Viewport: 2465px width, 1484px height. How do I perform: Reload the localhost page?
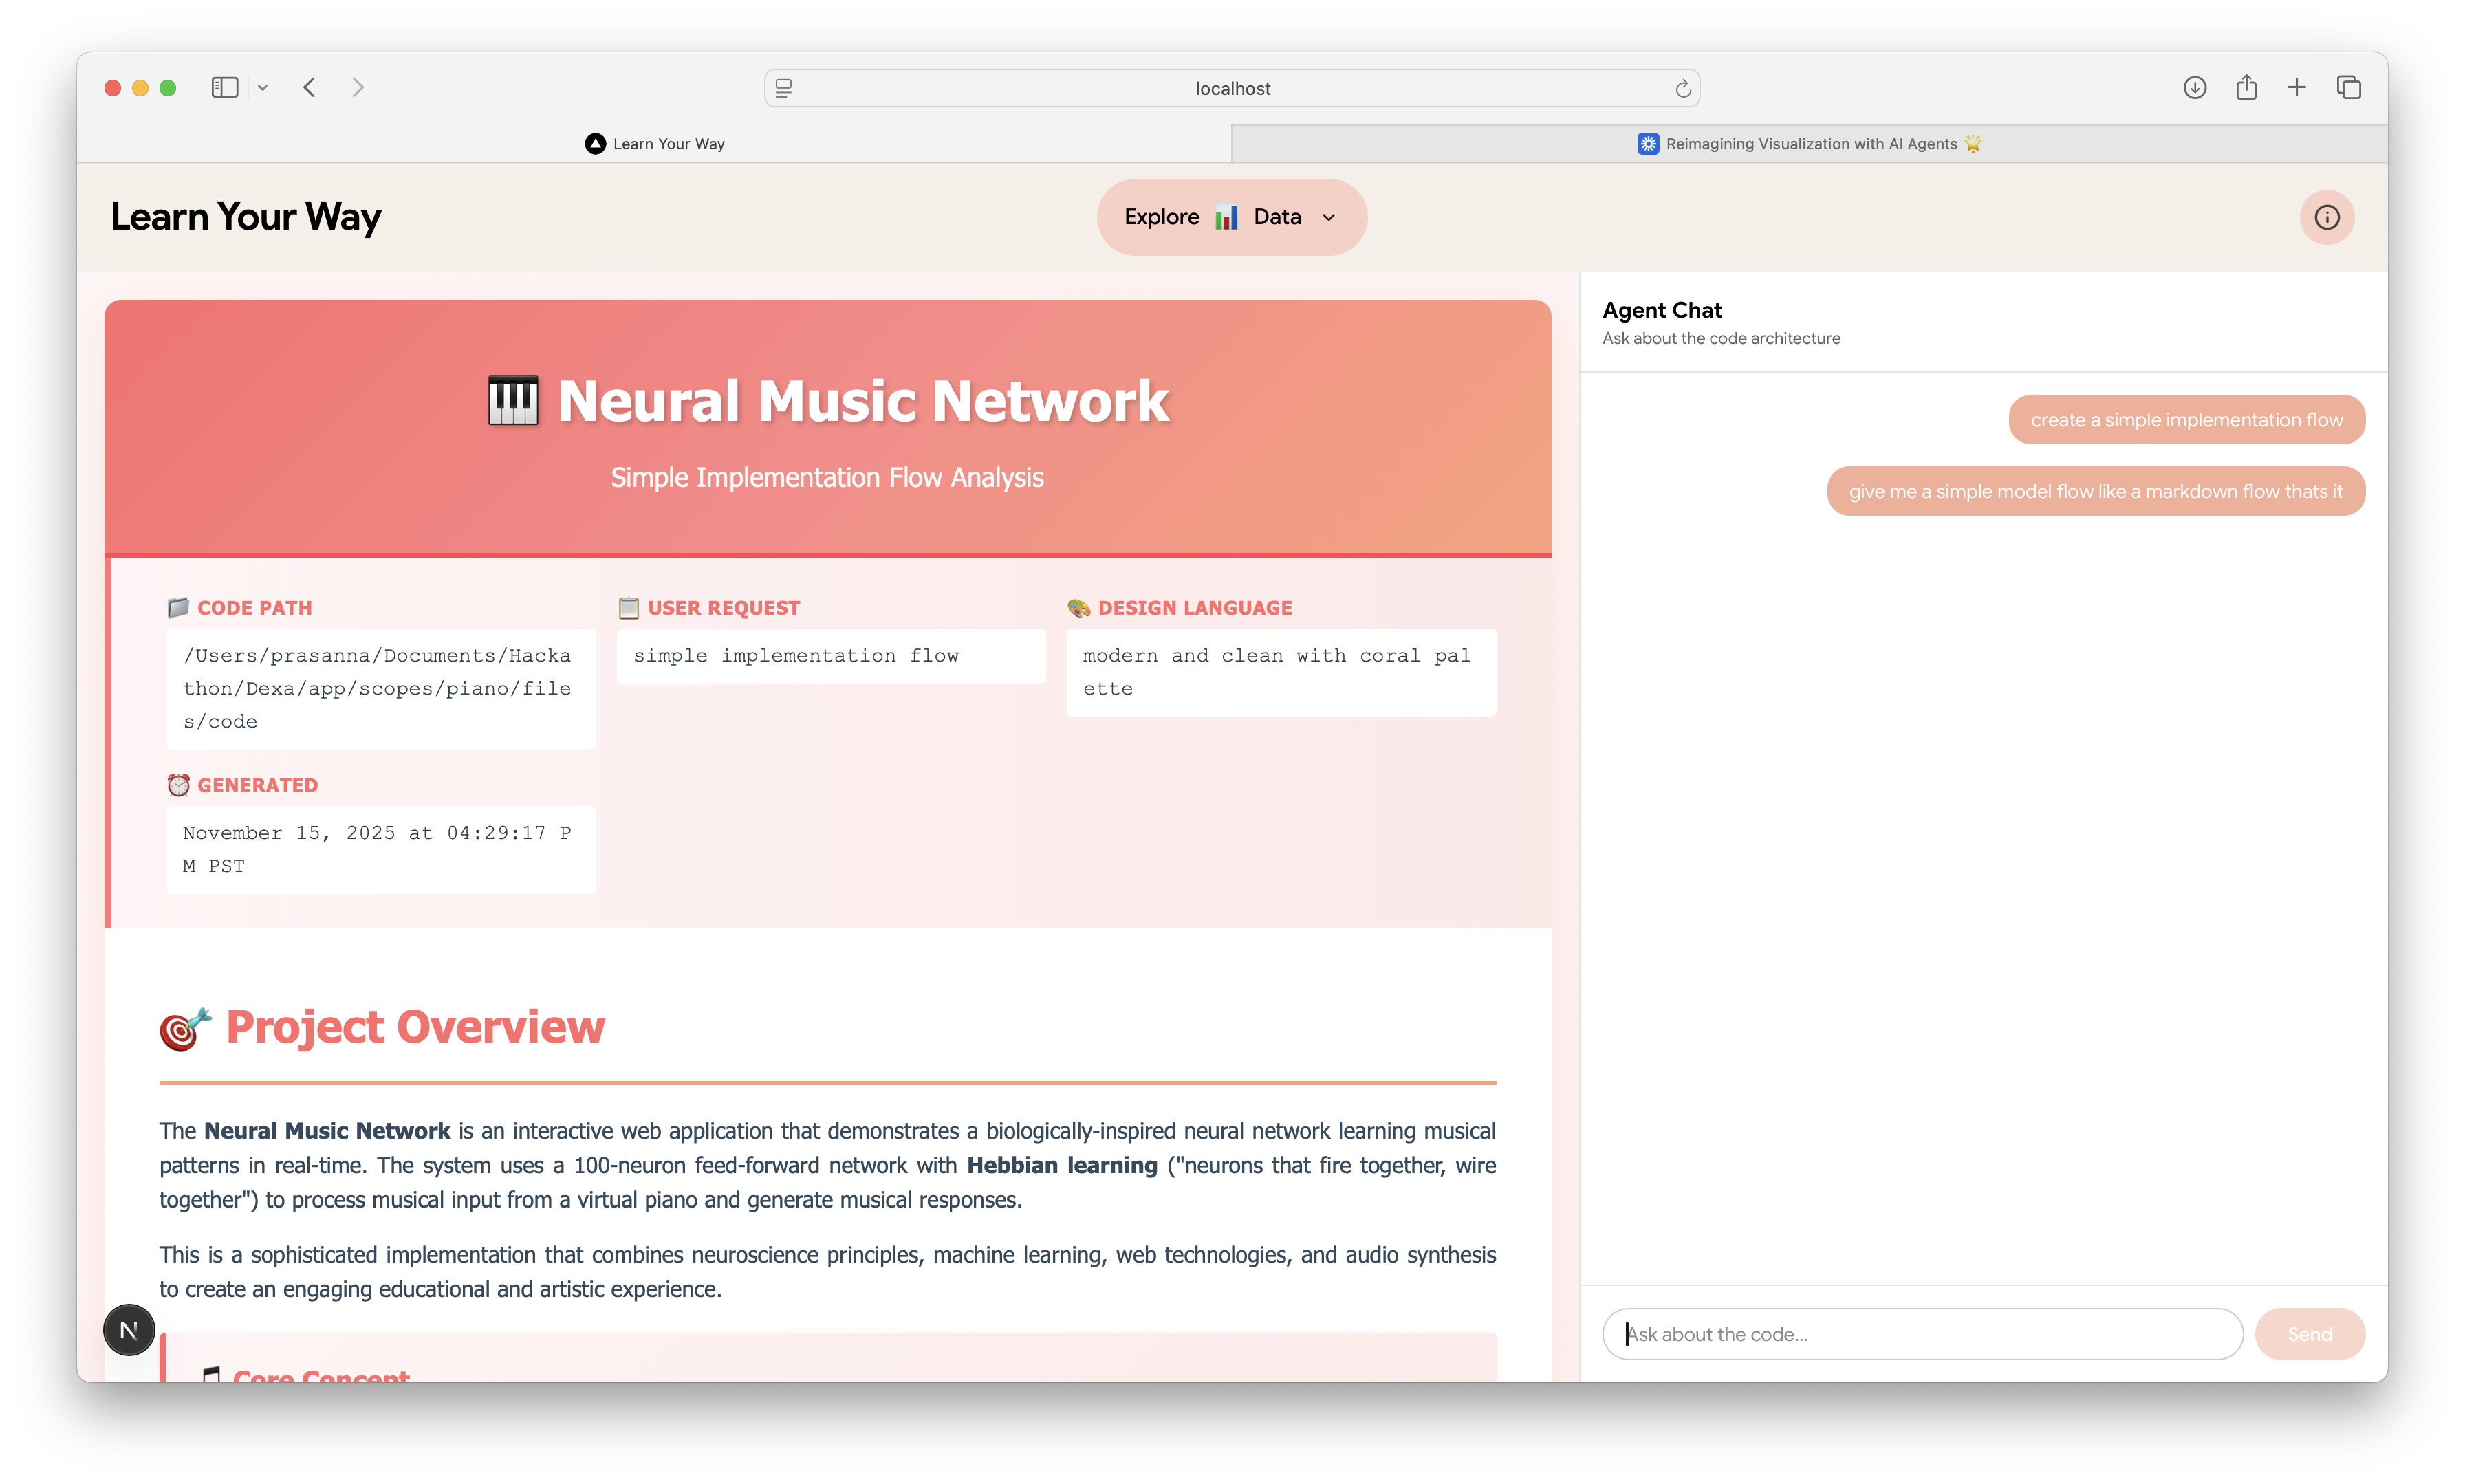(1683, 89)
